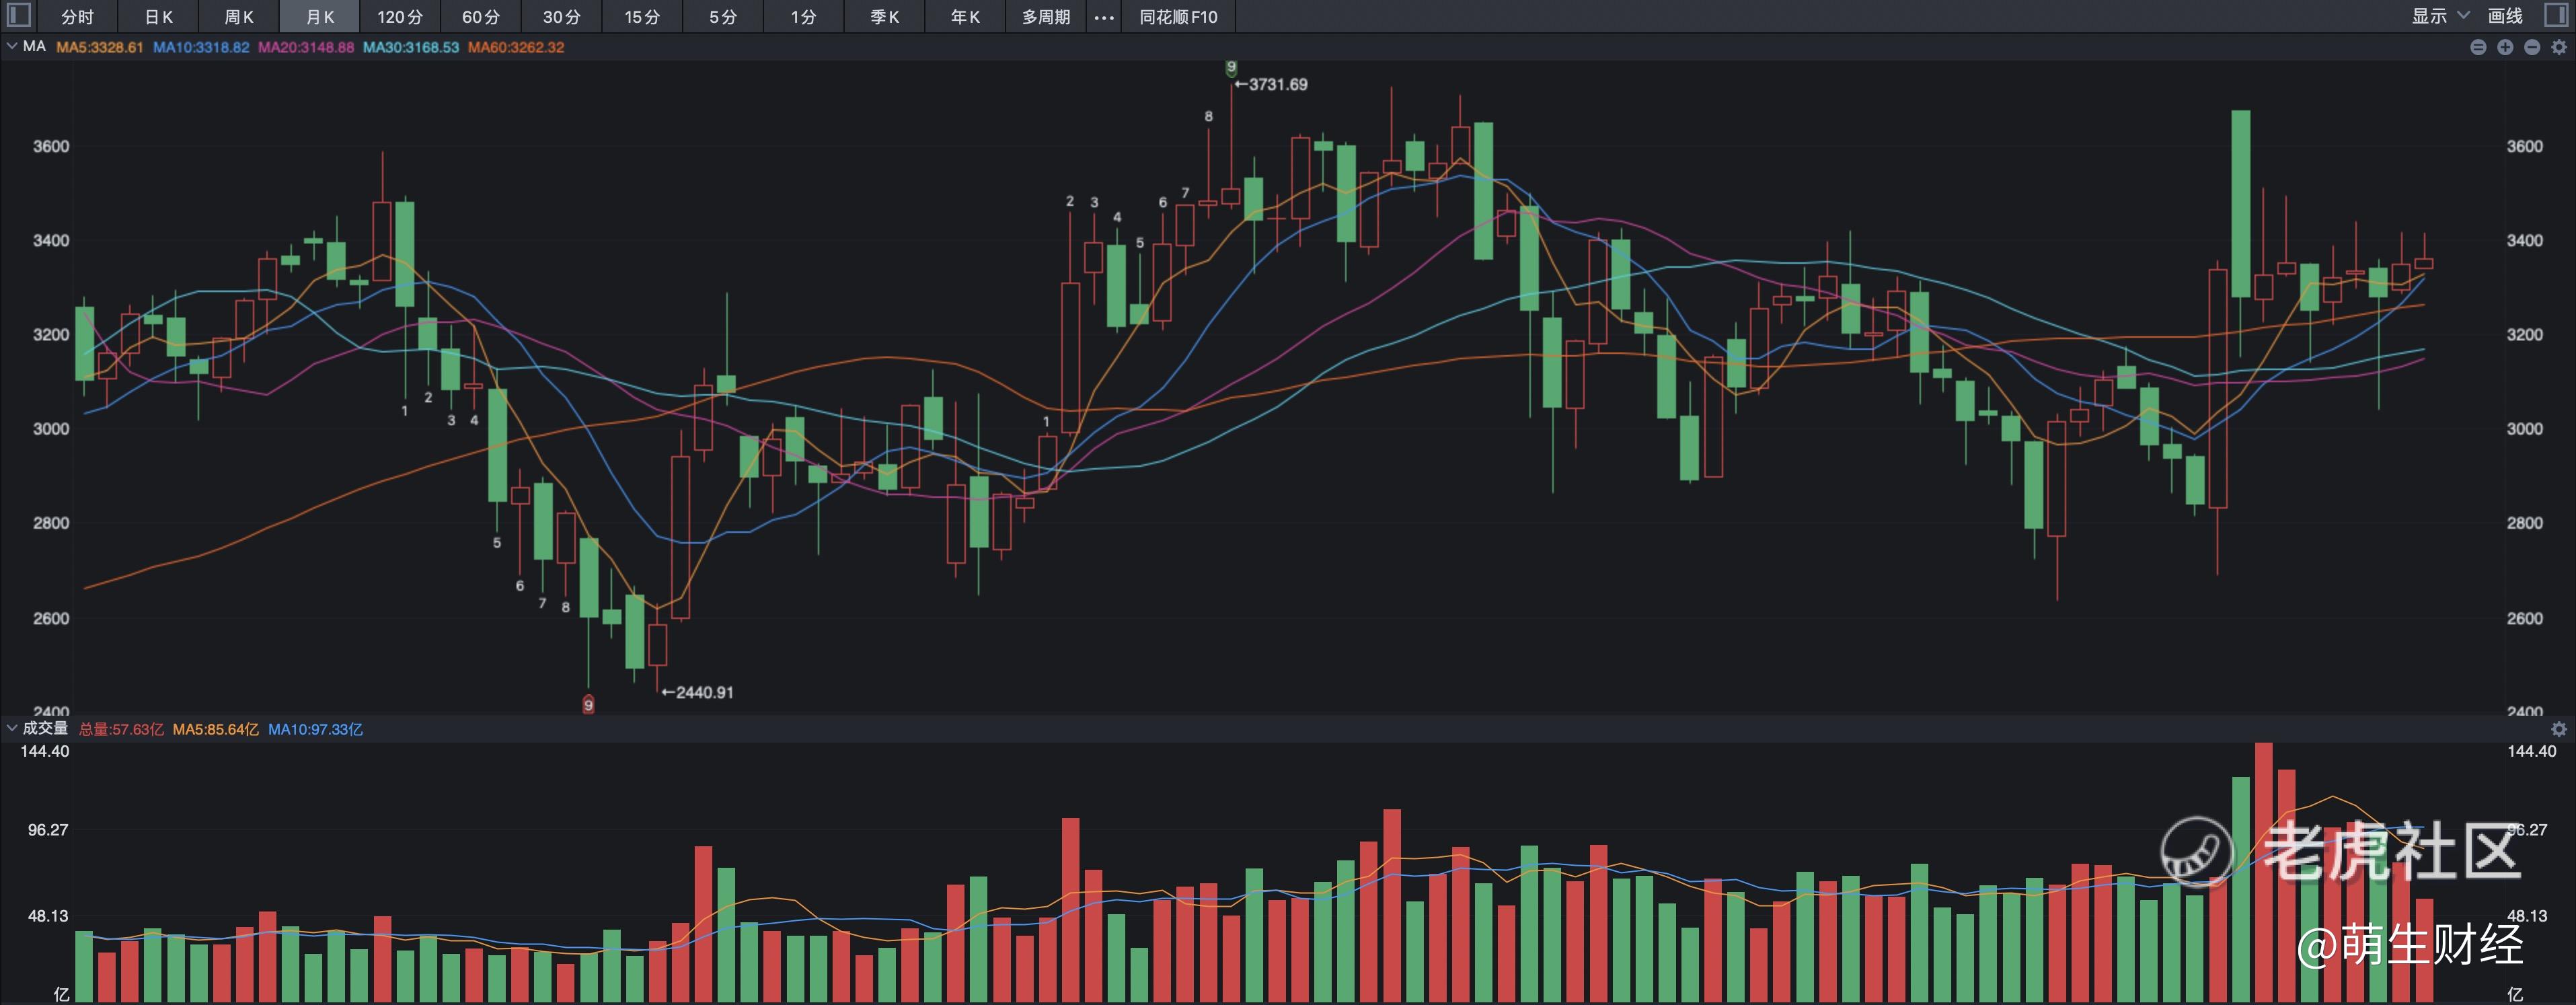The width and height of the screenshot is (2576, 1005).
Task: Switch to 年K yearly chart tab
Action: [965, 17]
